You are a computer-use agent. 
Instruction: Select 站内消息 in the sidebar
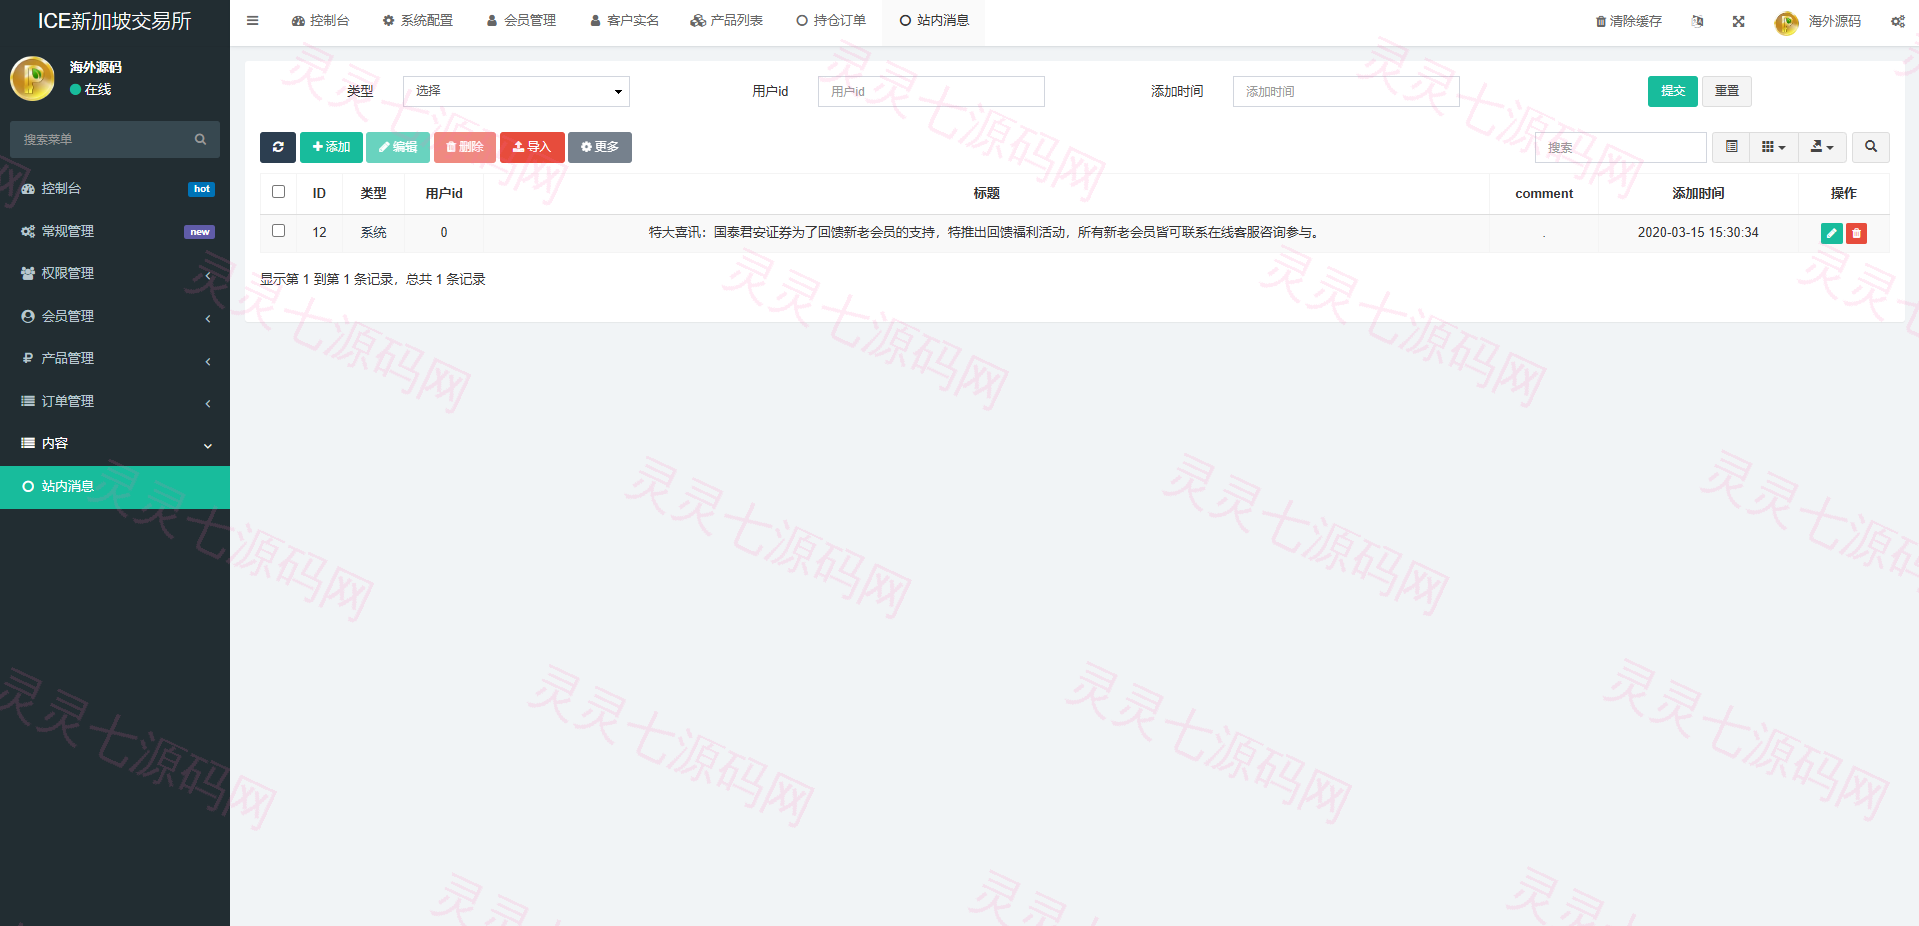[115, 487]
